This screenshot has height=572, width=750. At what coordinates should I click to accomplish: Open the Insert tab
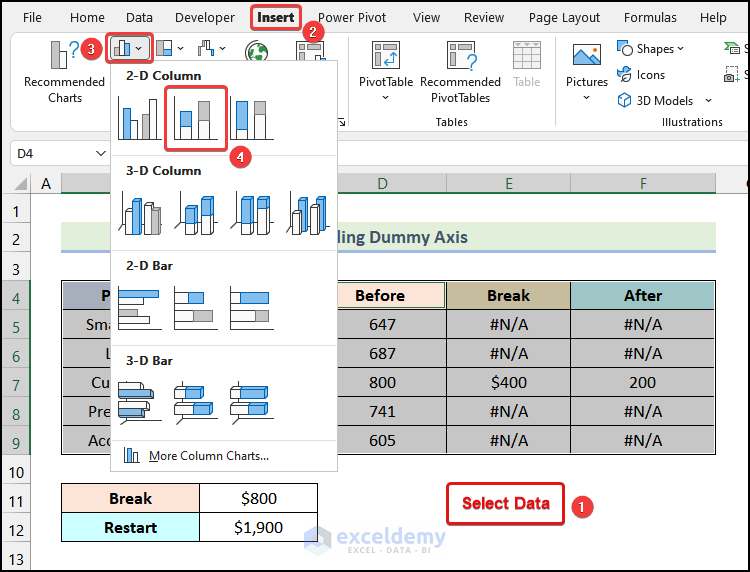coord(276,18)
